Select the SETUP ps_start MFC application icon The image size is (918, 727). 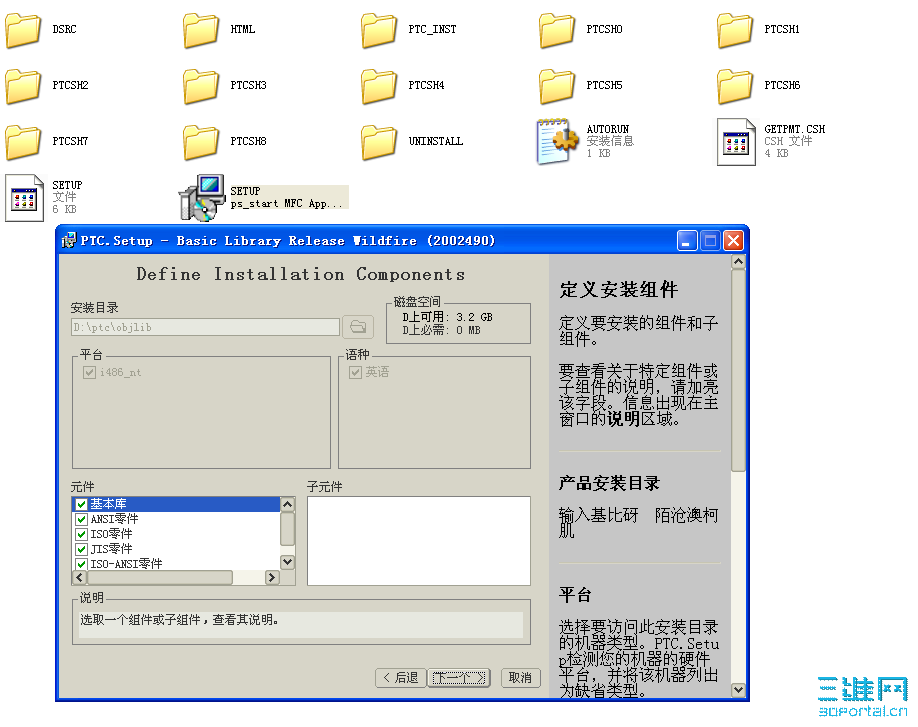202,198
